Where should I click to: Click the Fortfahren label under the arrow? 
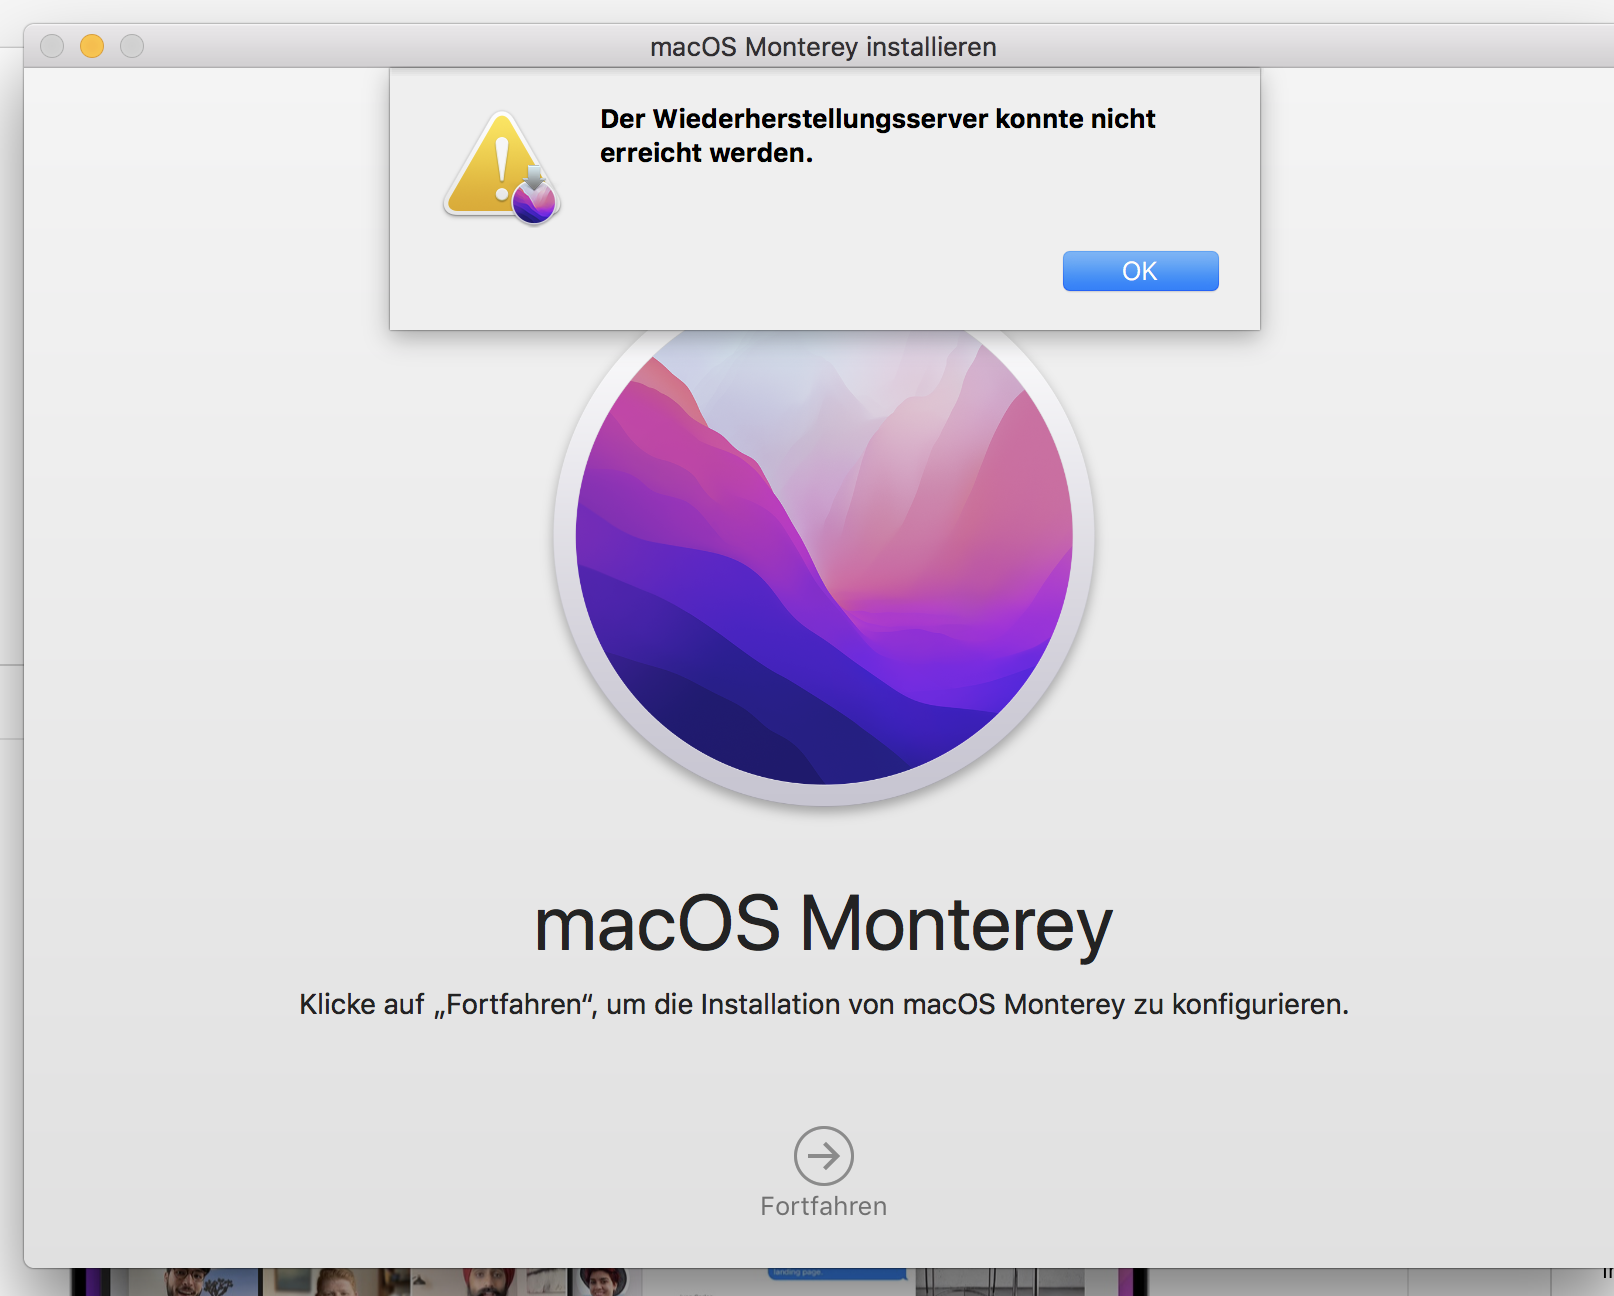823,1206
